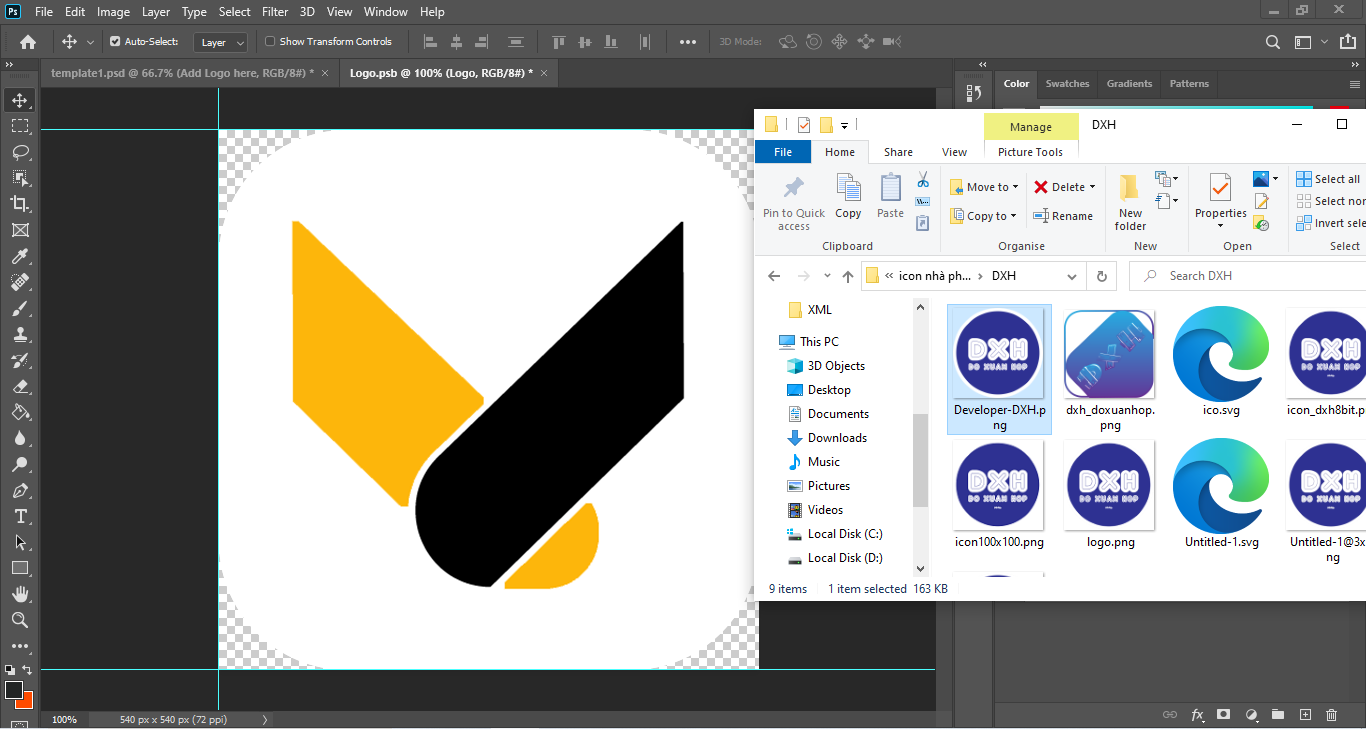Select the Move tool in Photoshop toolbar
This screenshot has height=729, width=1366.
coord(20,100)
